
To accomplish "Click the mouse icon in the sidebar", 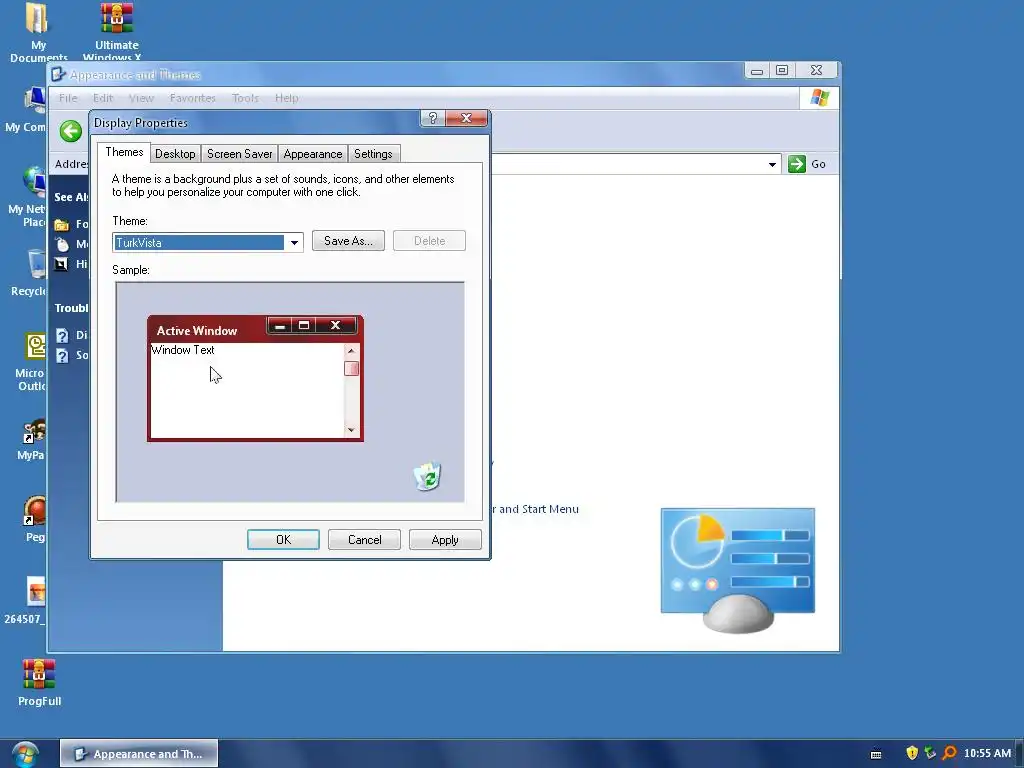I will 61,244.
